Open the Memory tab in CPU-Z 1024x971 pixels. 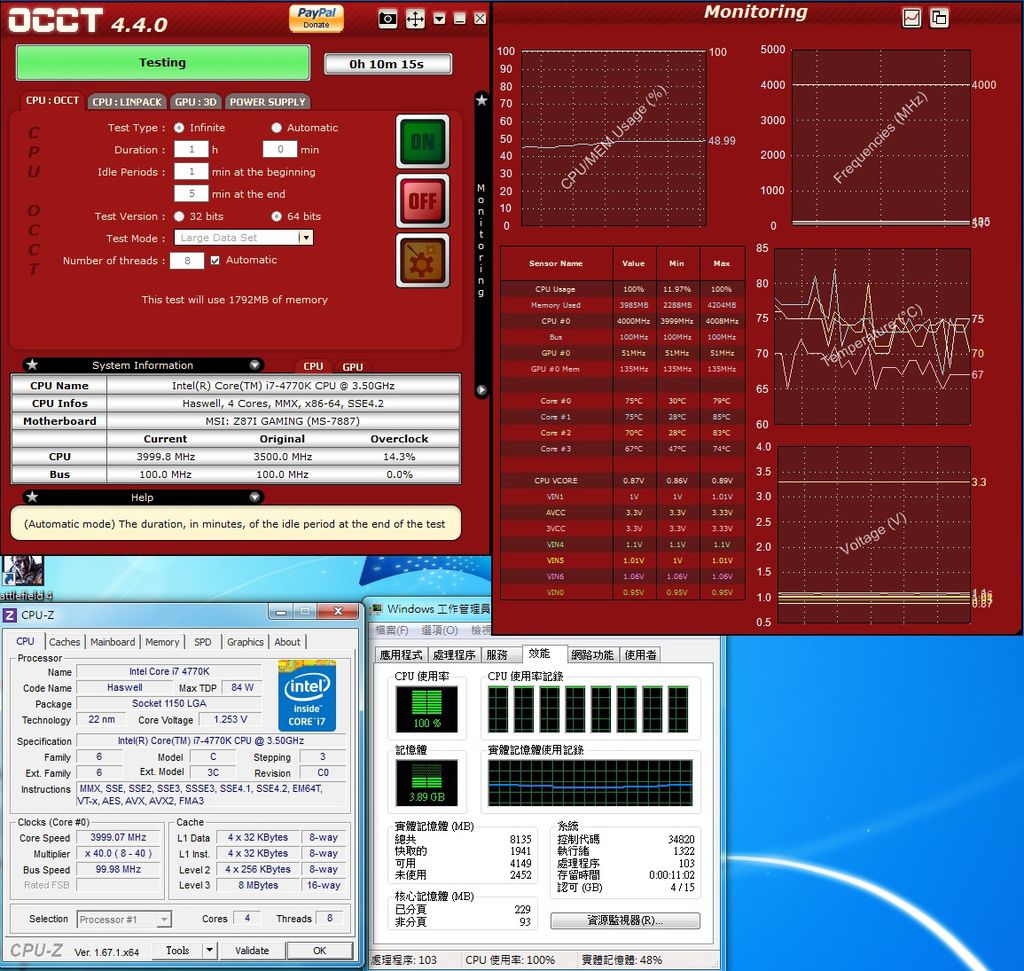tap(163, 642)
